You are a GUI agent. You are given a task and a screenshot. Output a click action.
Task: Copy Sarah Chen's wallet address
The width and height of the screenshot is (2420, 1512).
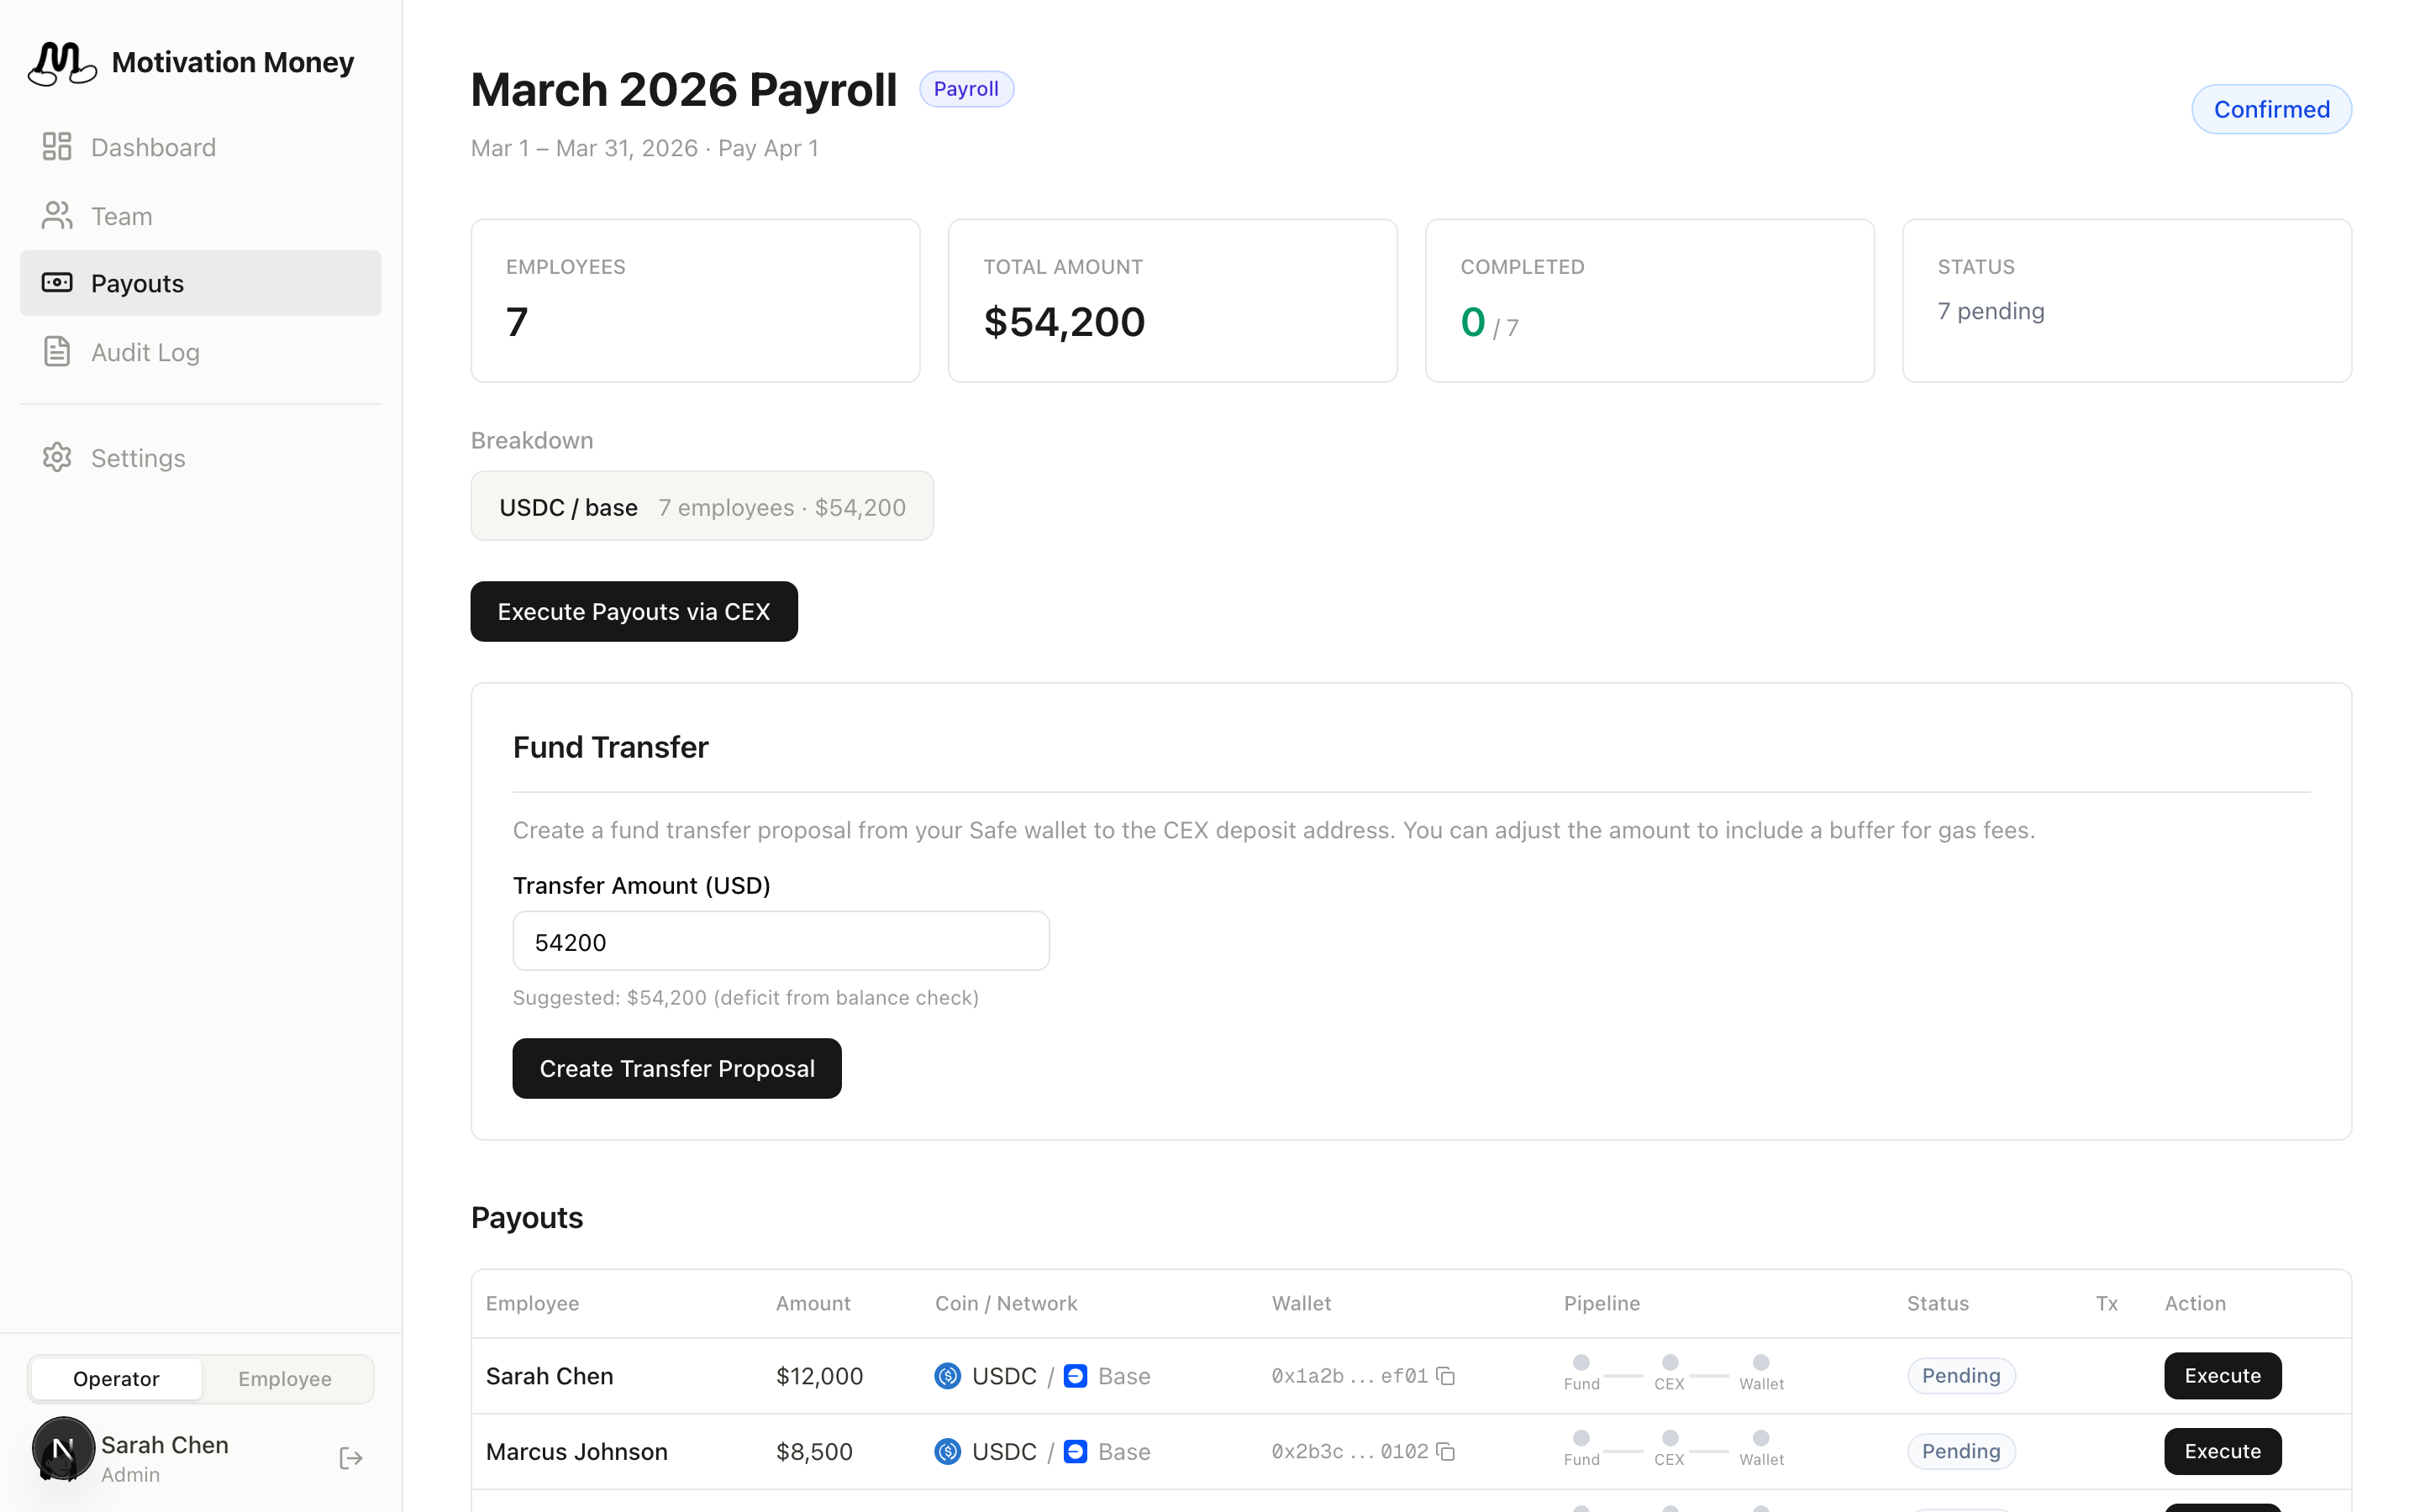pyautogui.click(x=1446, y=1375)
